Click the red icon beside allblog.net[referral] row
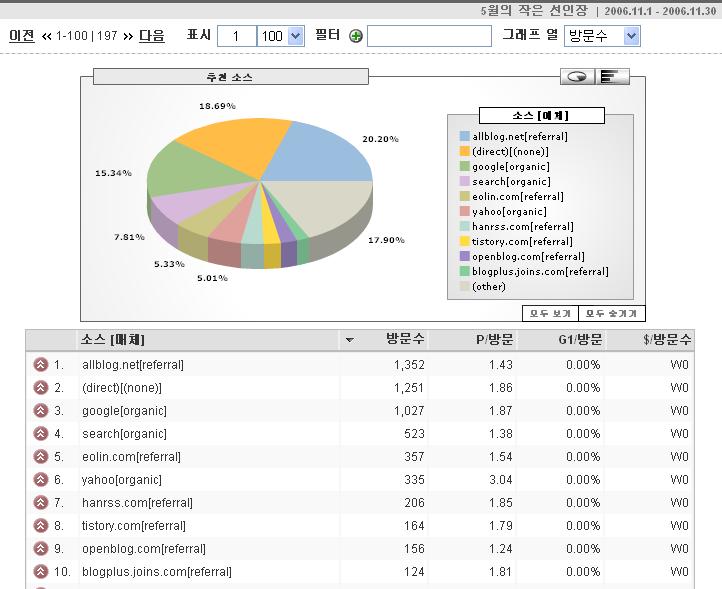 [41, 365]
